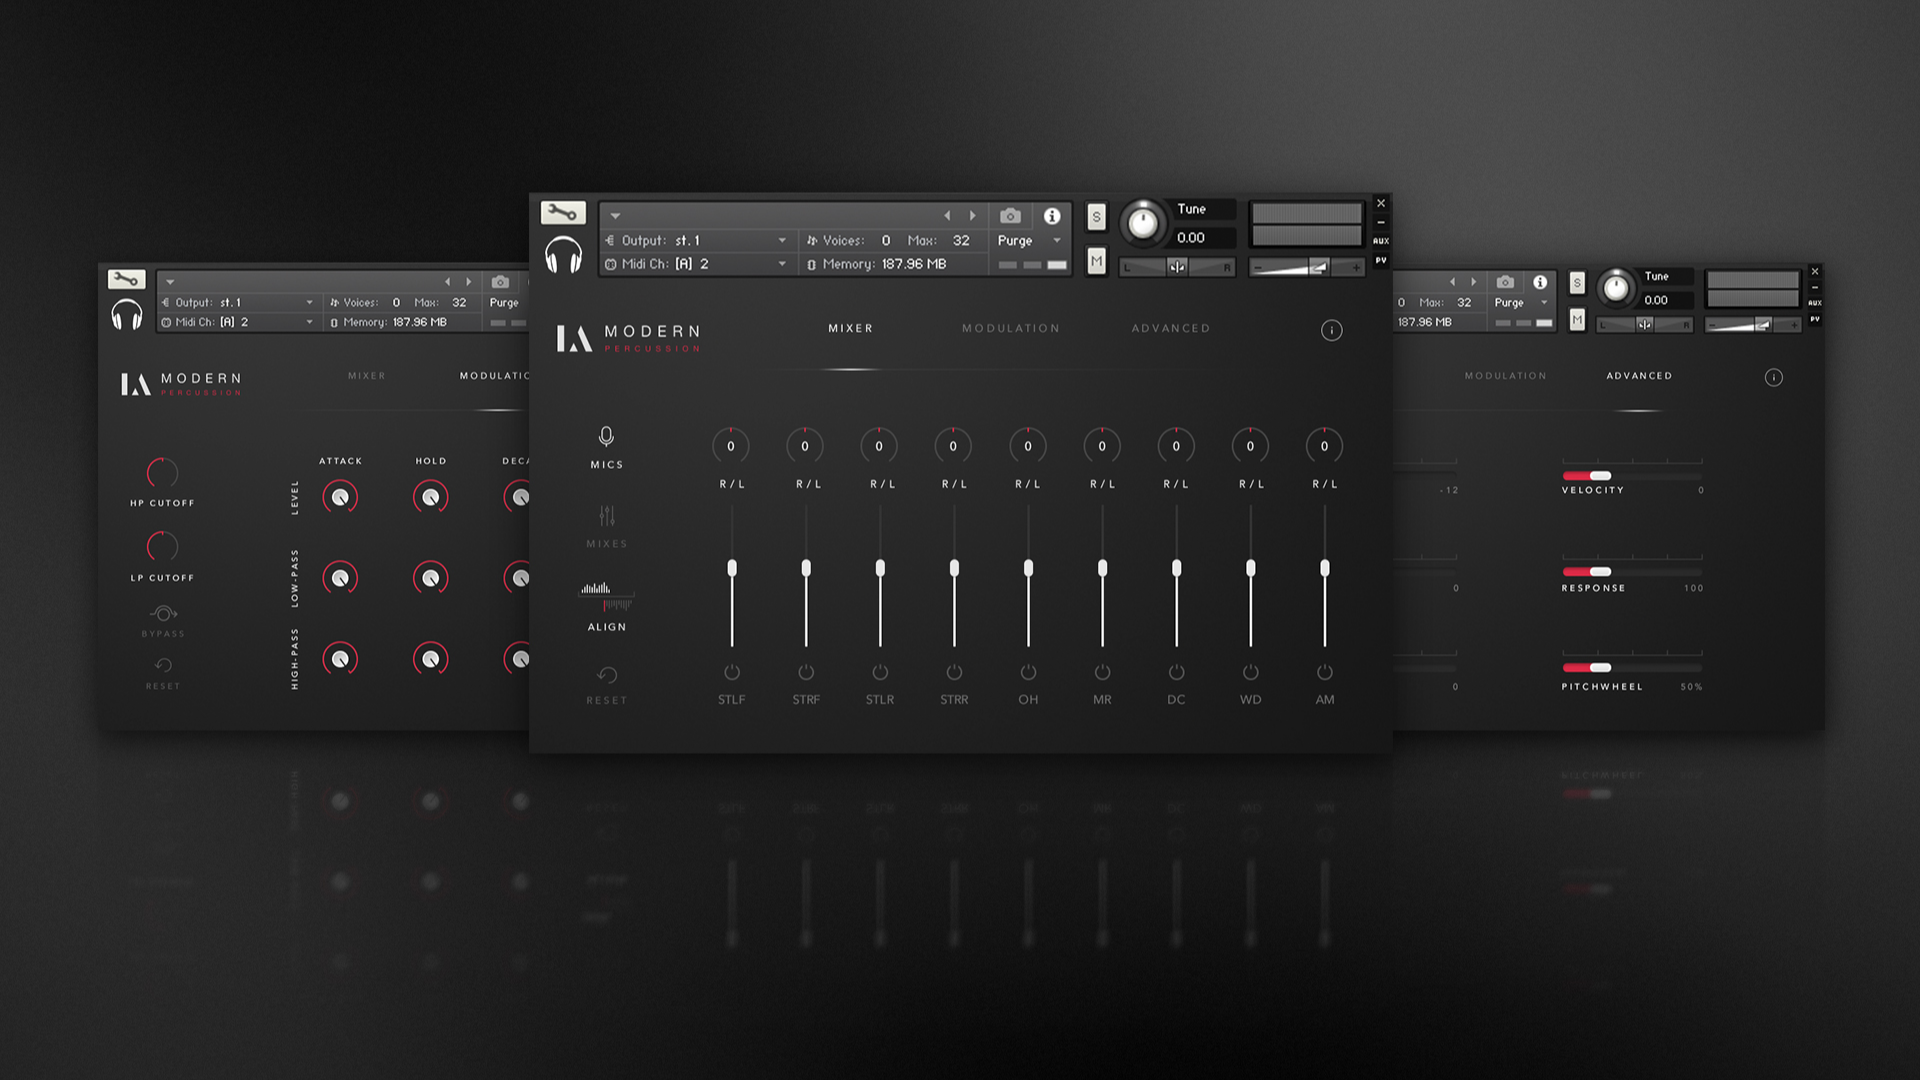1920x1080 pixels.
Task: Power off the STLF channel
Action: click(x=732, y=671)
